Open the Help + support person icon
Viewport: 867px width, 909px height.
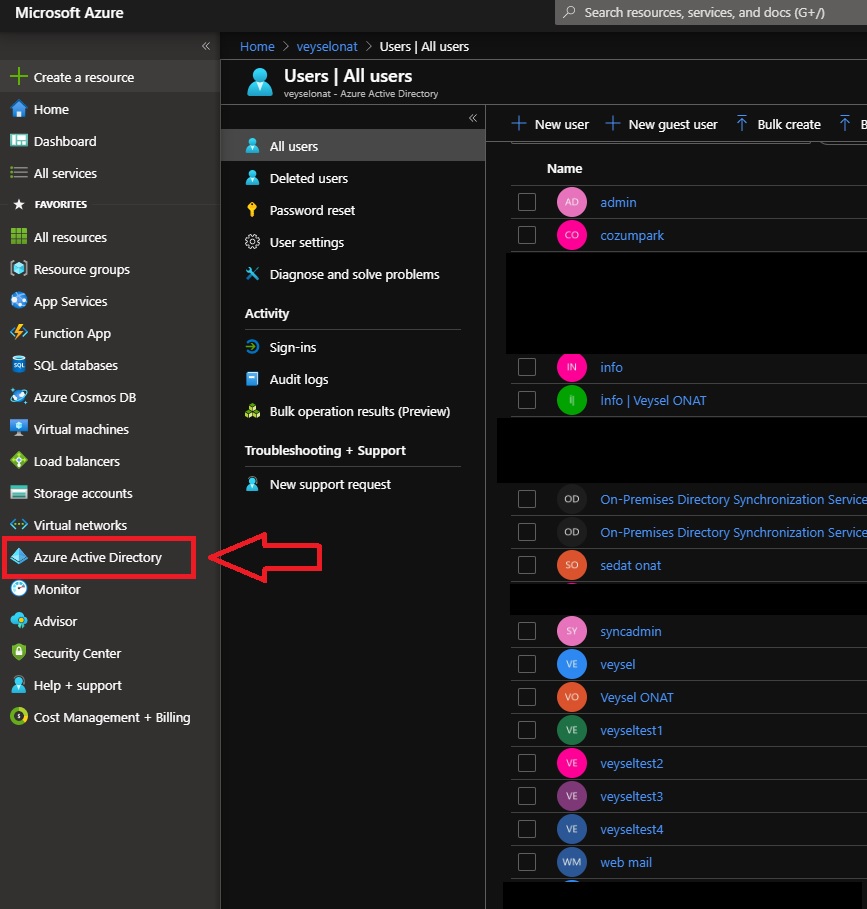point(19,685)
